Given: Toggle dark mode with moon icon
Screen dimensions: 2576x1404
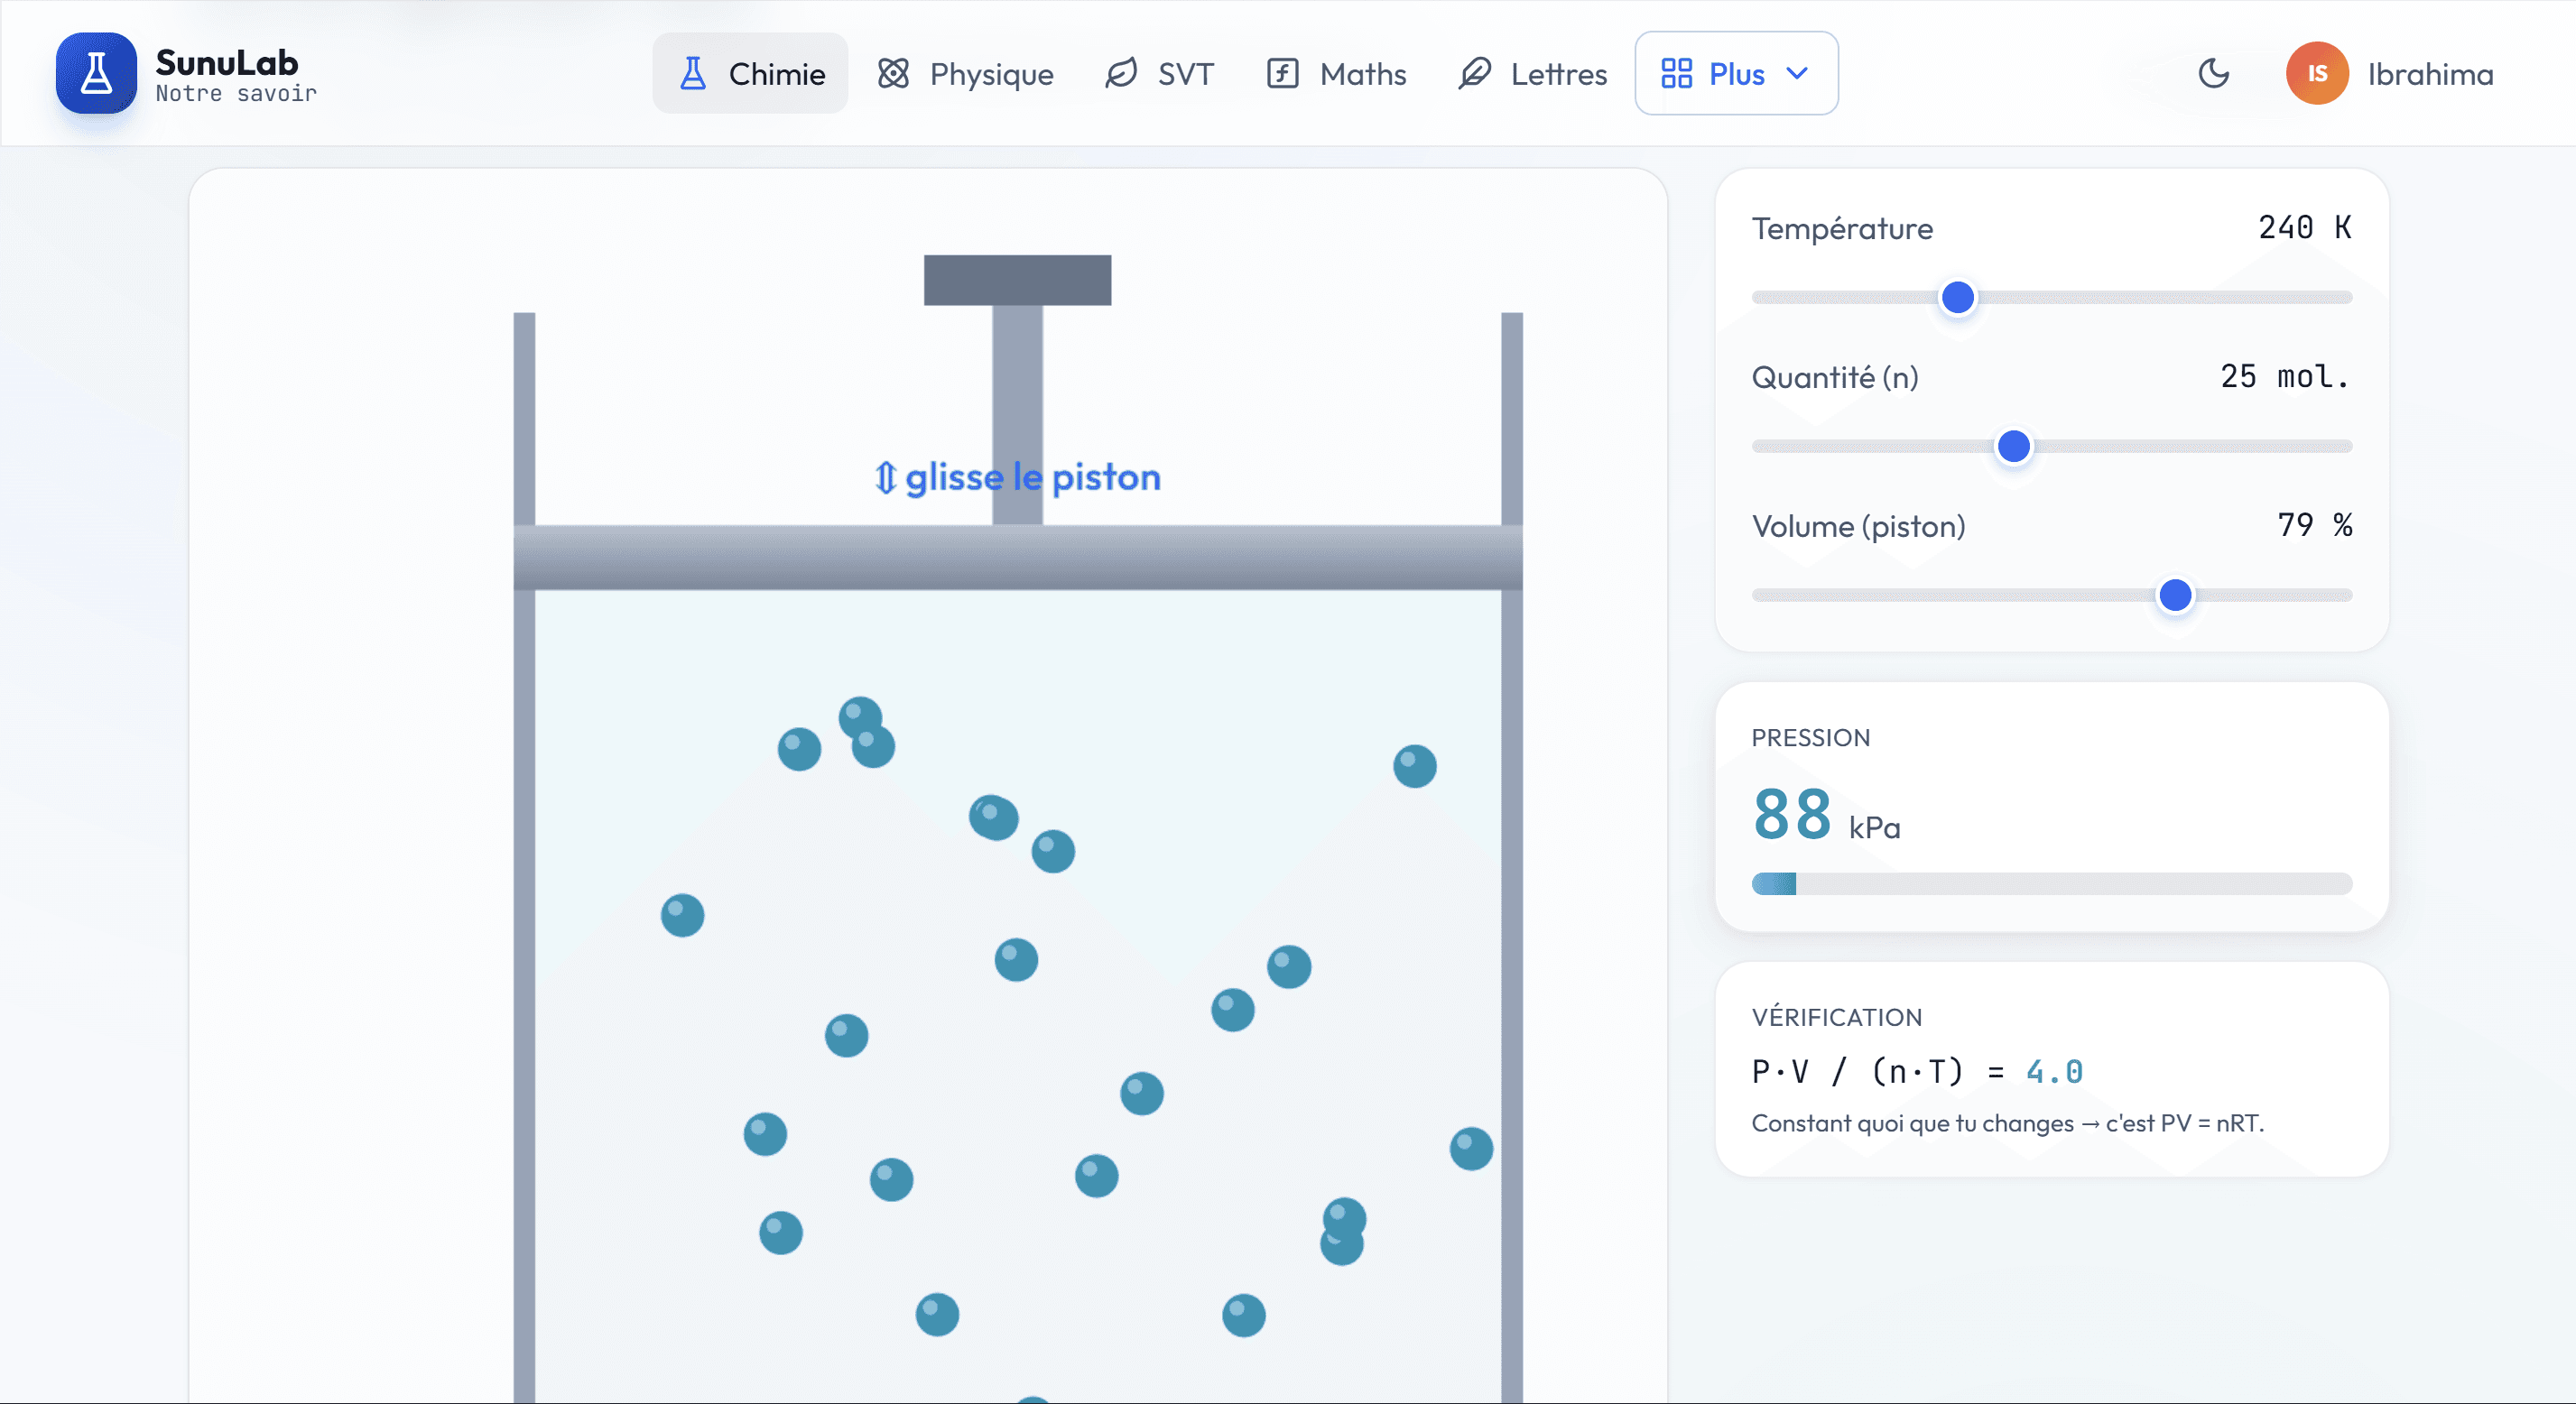Looking at the screenshot, I should [2214, 73].
